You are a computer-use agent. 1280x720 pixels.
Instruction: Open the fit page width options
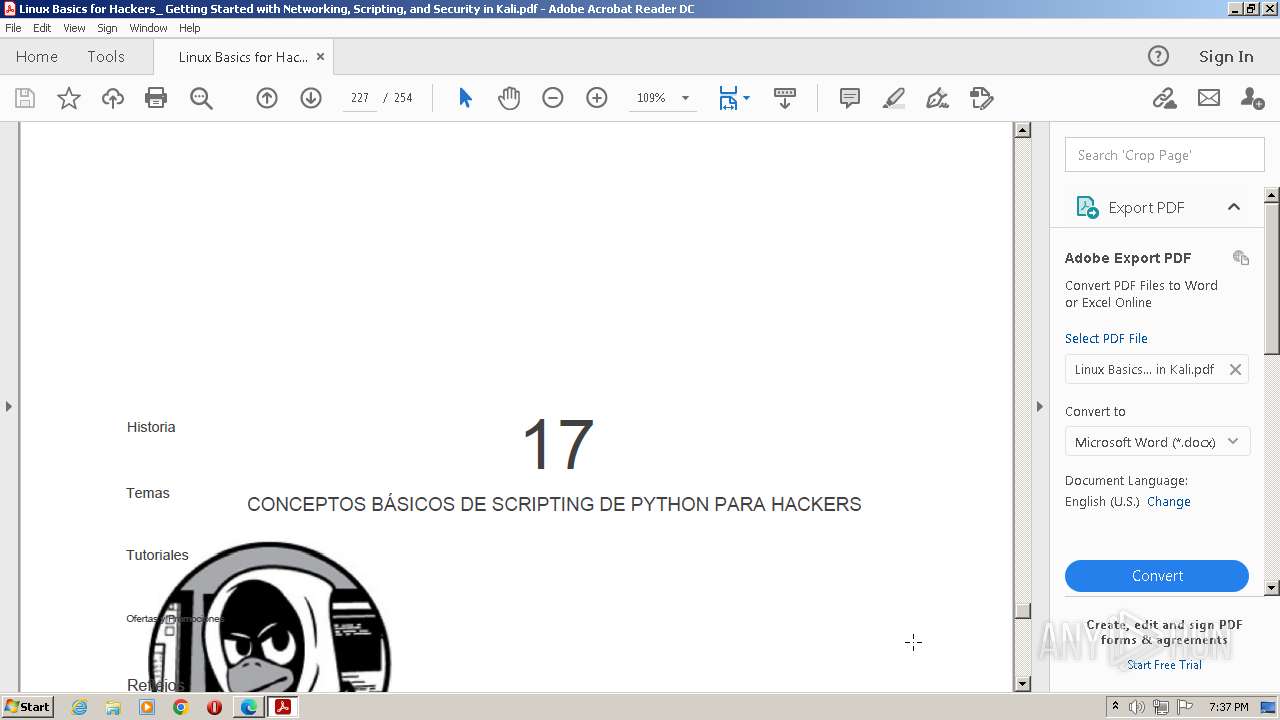[x=734, y=98]
